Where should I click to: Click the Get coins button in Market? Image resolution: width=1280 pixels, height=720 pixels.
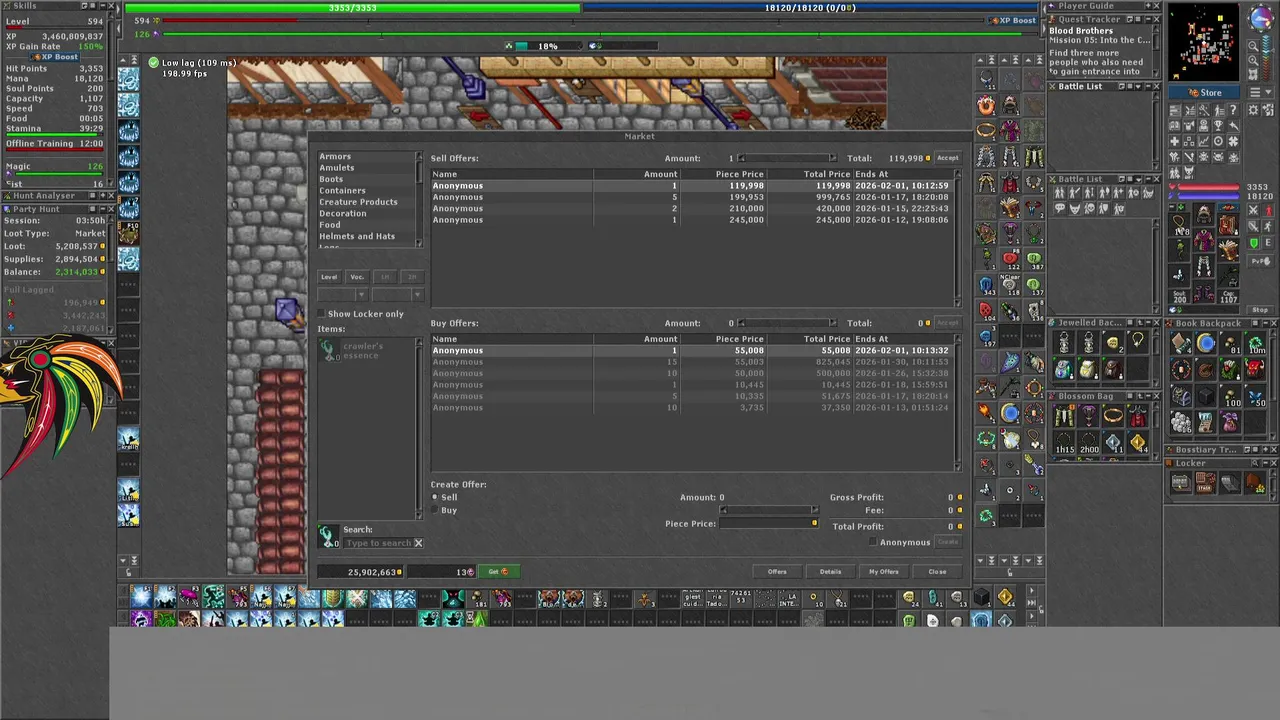coord(497,572)
